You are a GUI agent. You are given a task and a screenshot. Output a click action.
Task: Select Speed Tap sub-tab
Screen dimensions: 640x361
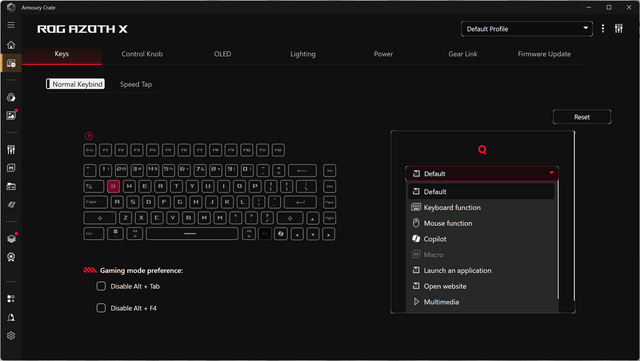tap(136, 84)
